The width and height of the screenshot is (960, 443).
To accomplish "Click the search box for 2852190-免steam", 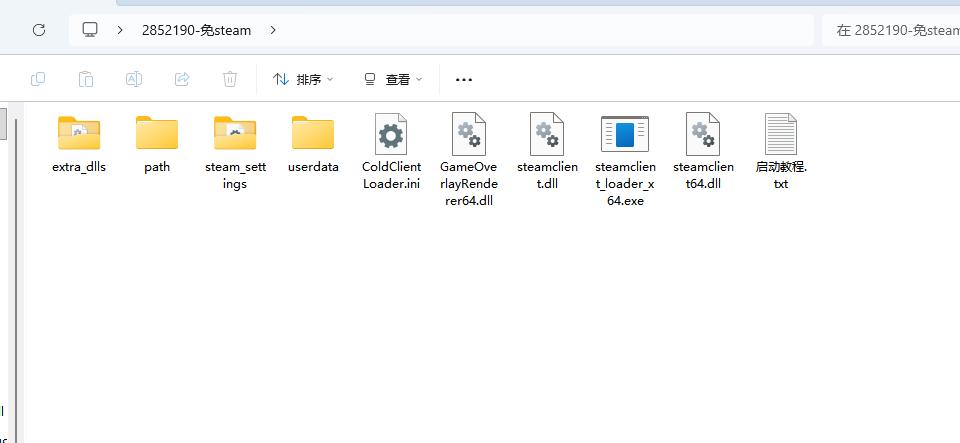I will coord(891,30).
